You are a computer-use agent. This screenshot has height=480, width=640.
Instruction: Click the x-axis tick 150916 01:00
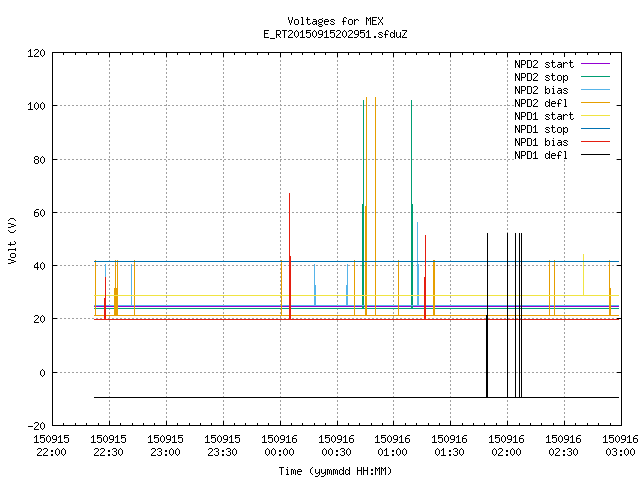393,446
